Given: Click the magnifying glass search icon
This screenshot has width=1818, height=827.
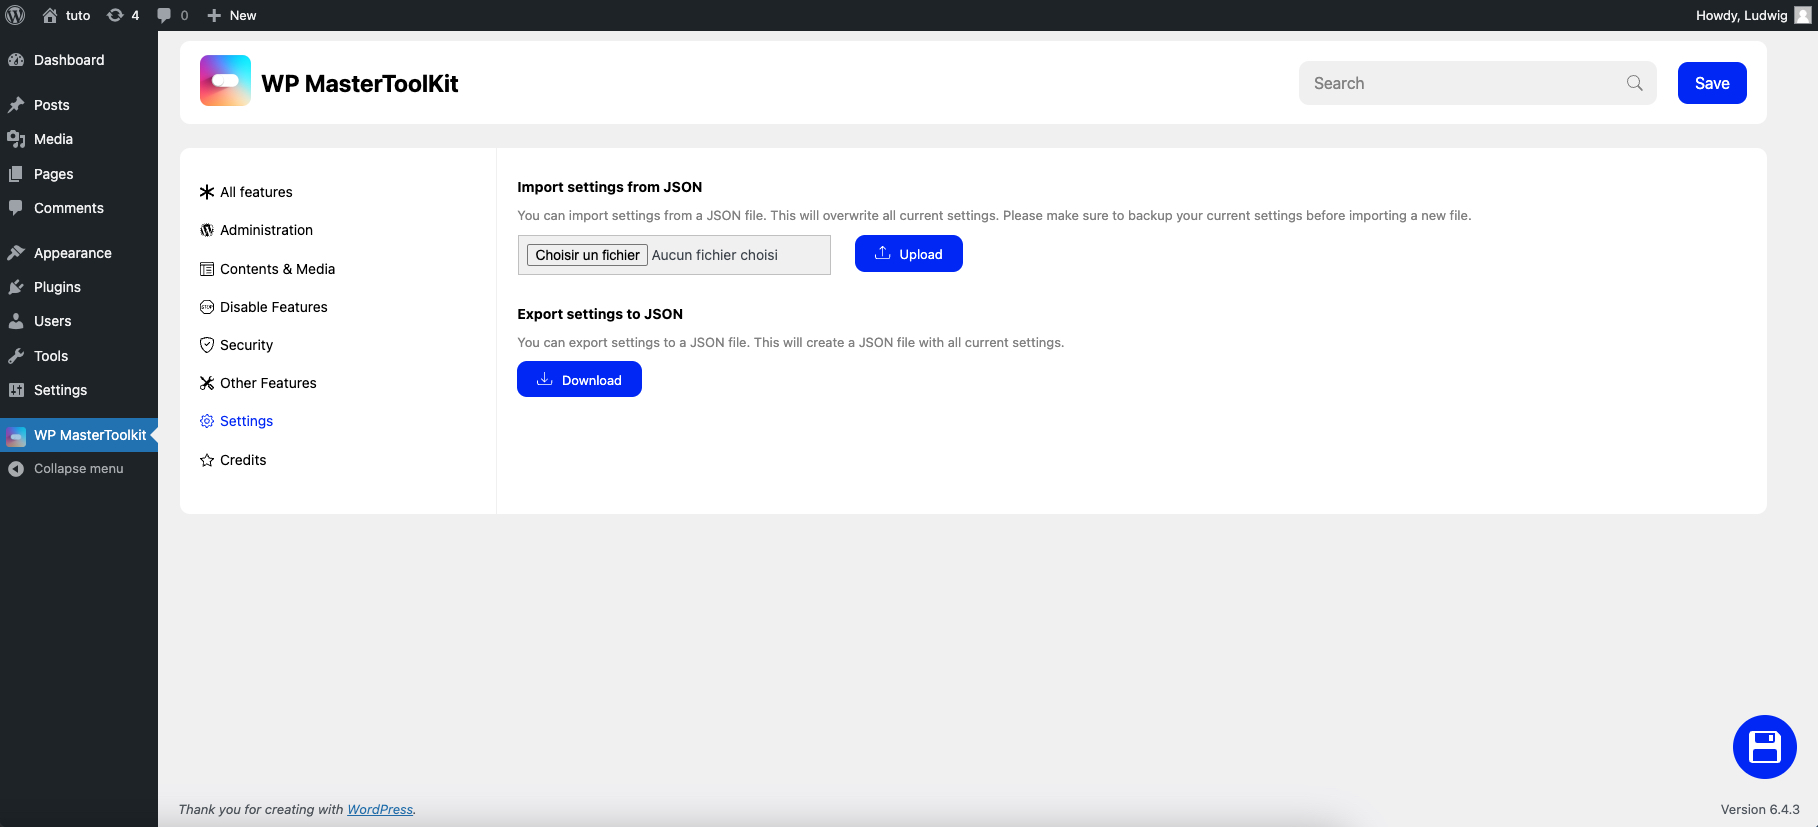Looking at the screenshot, I should 1635,83.
